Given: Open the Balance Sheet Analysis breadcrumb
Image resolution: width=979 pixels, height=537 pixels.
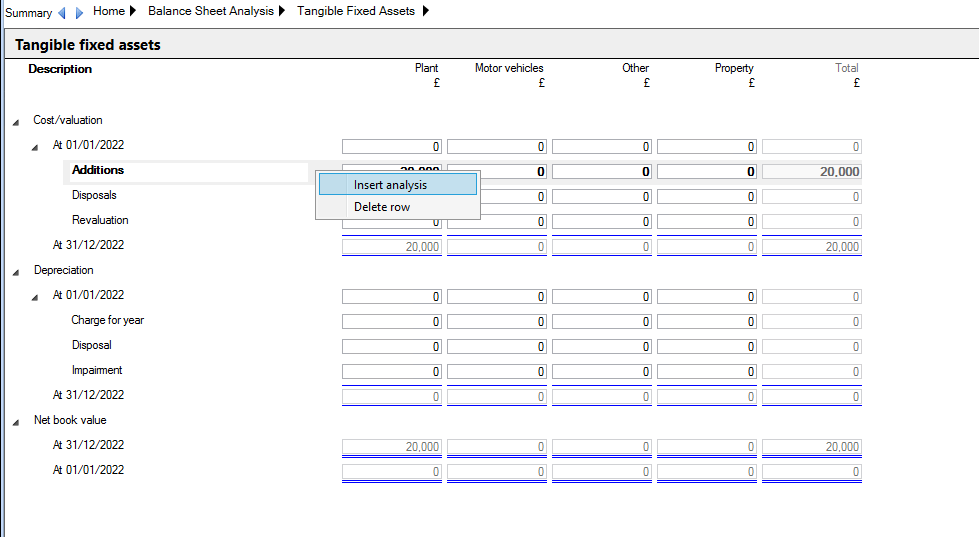Looking at the screenshot, I should 211,11.
